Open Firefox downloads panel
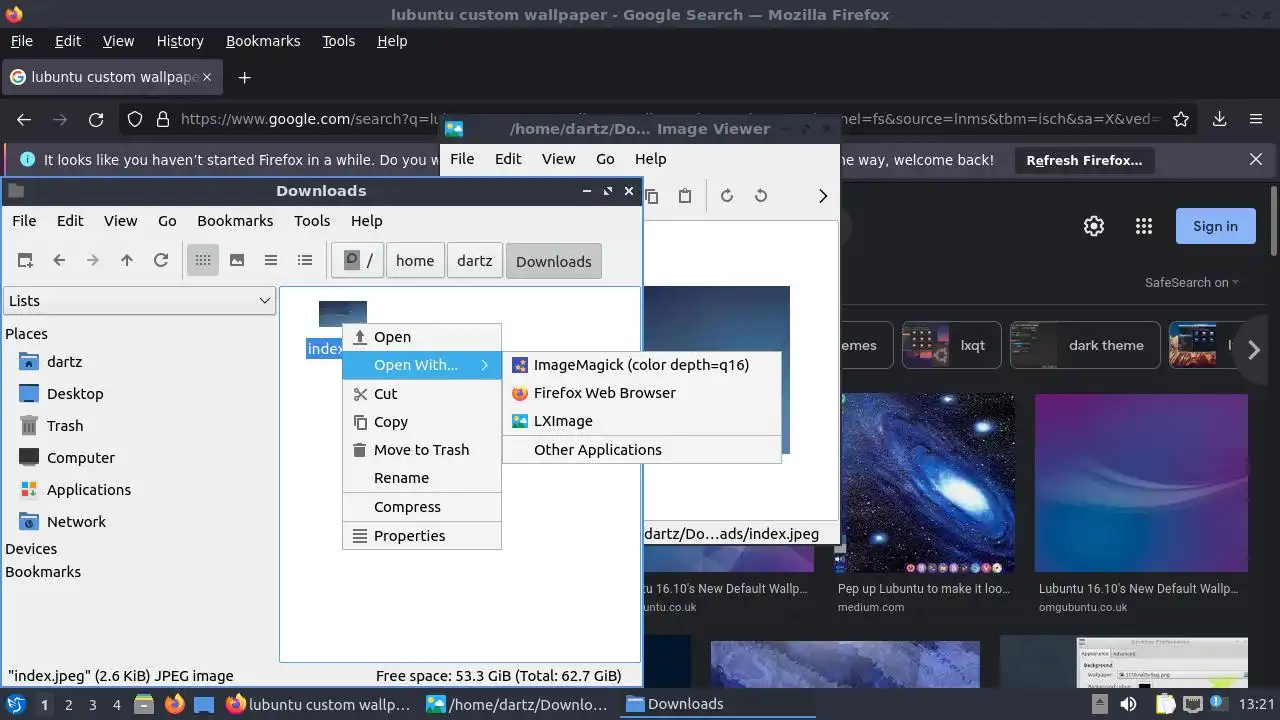This screenshot has height=720, width=1280. pos(1219,119)
